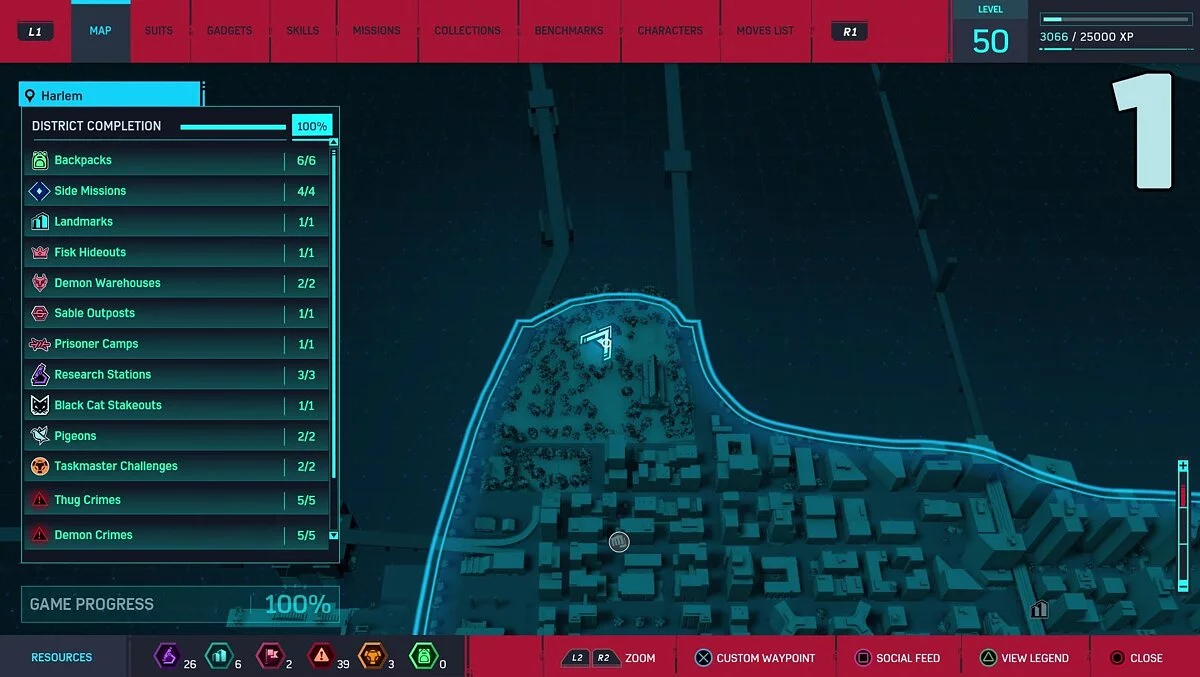Click the Taskmaster Challenges orange icon

point(40,466)
